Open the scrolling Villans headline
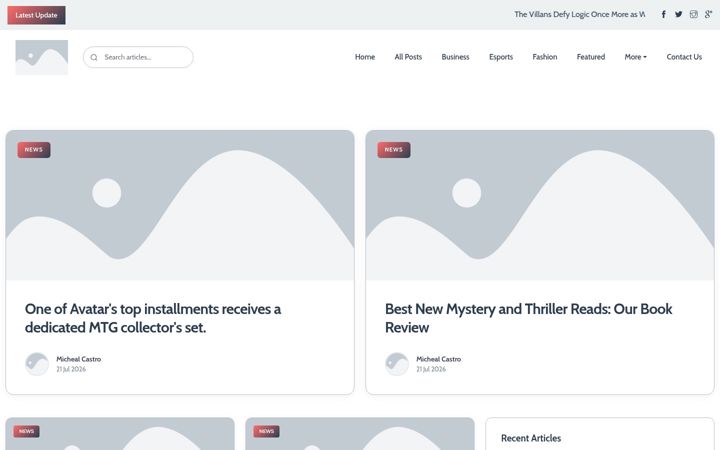Screen dimensions: 720x450 [x=579, y=15]
